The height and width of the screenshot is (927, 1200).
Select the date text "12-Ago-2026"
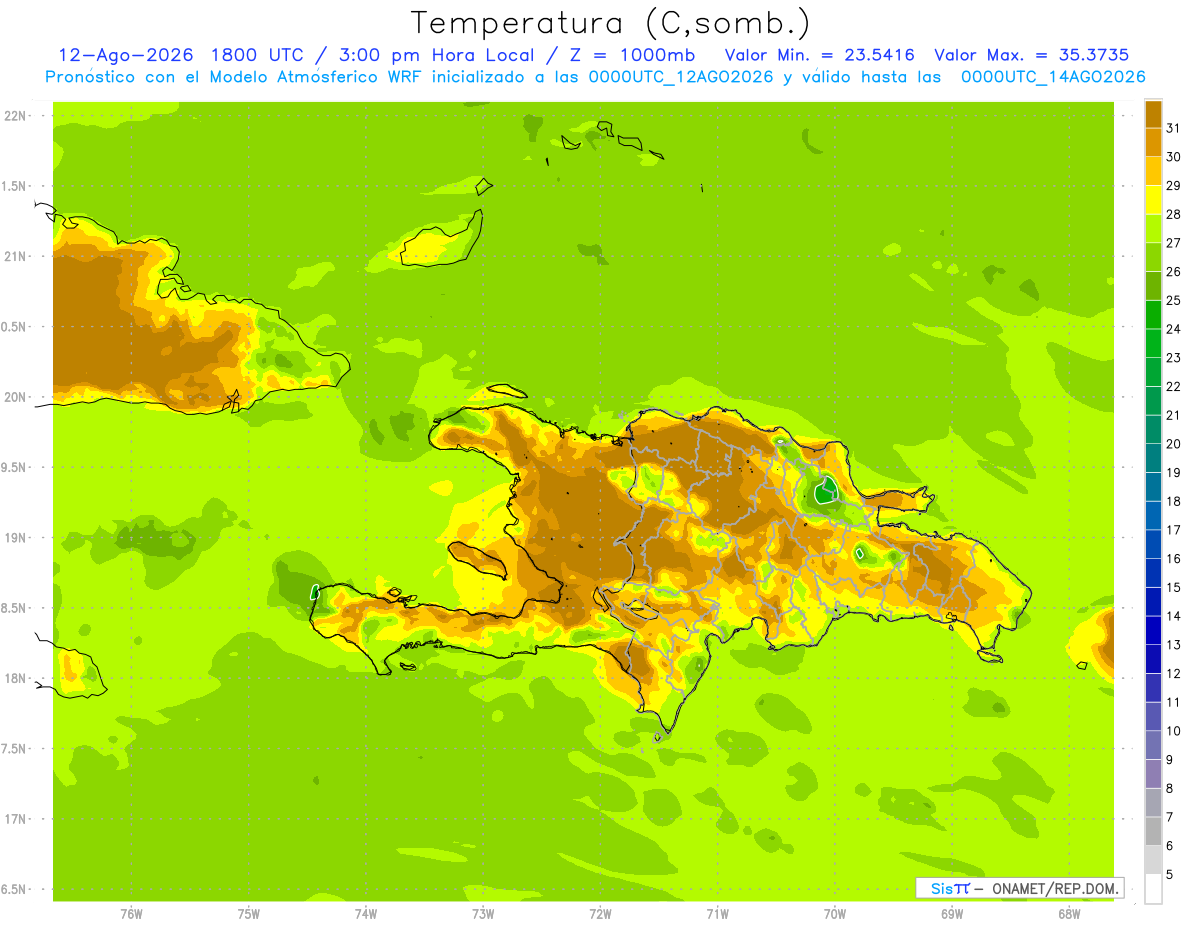(x=125, y=56)
